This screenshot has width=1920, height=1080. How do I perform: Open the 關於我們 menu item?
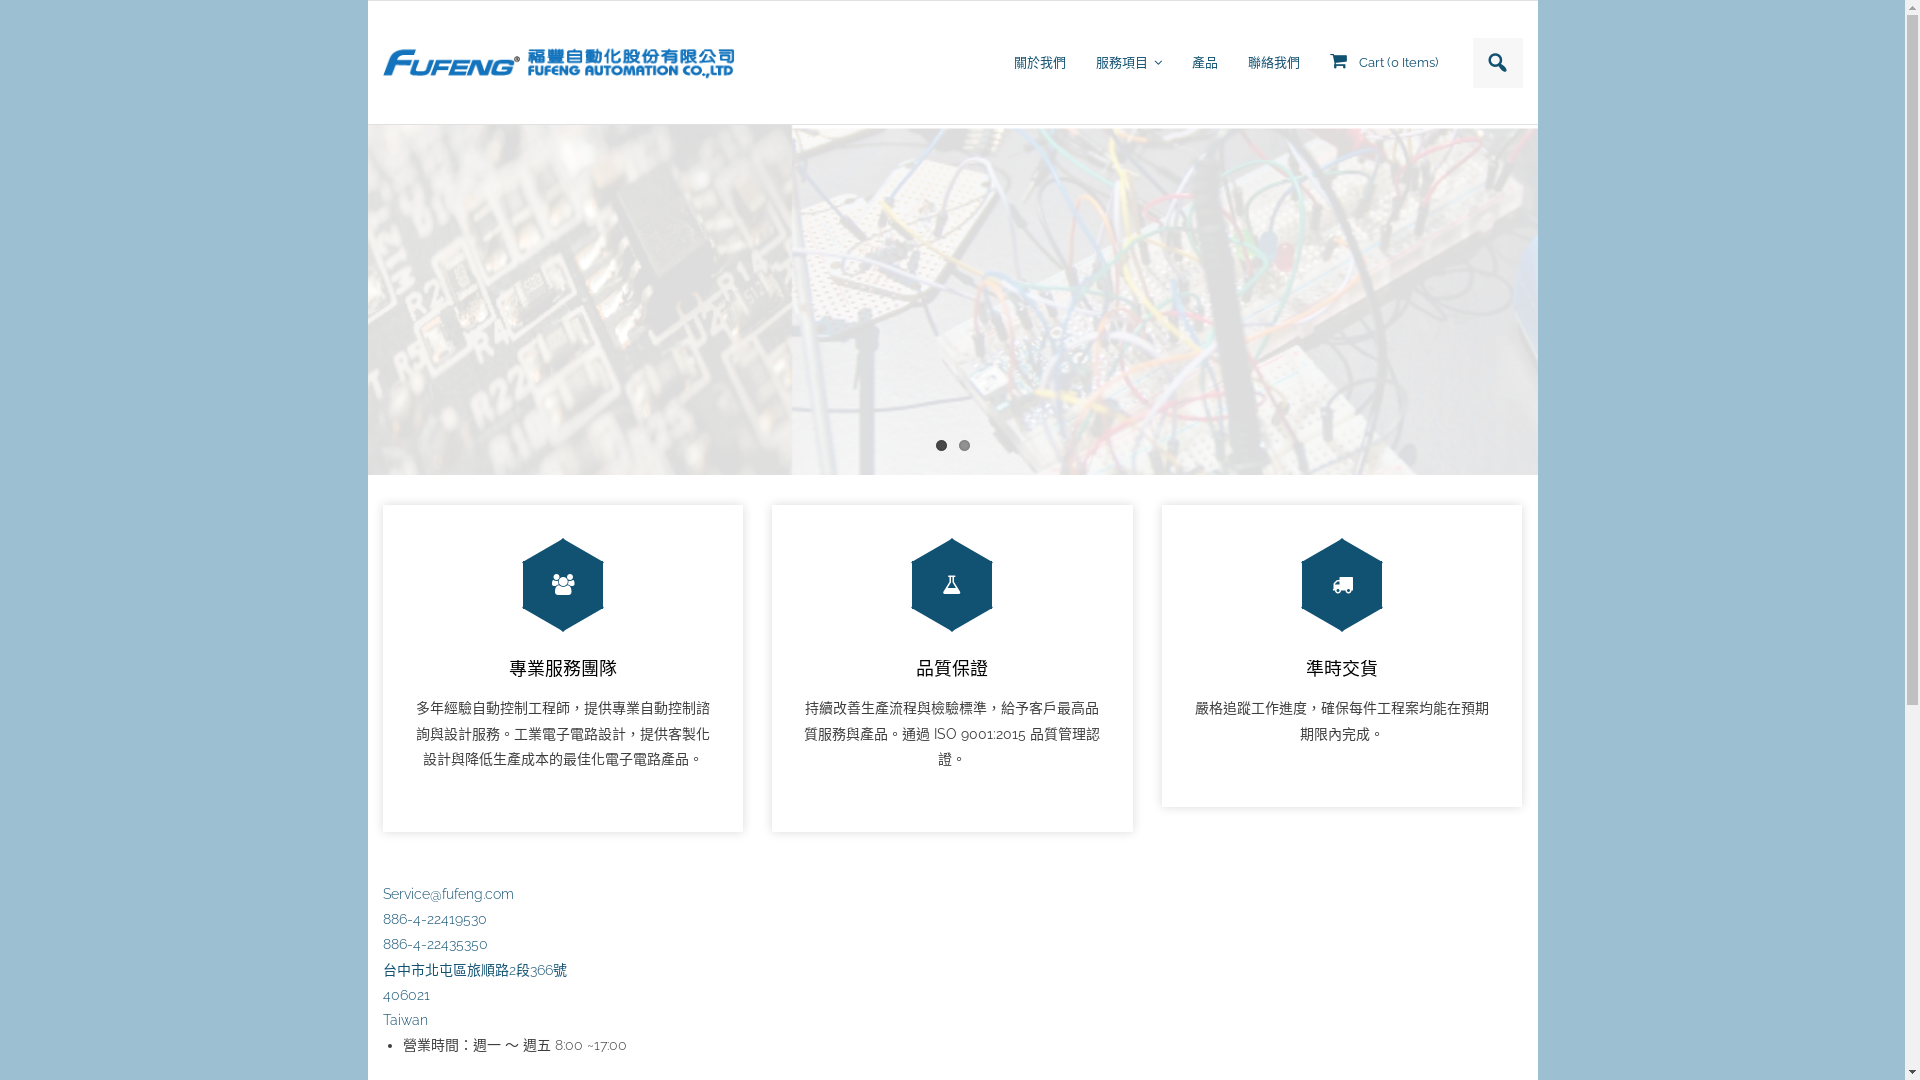(1039, 63)
